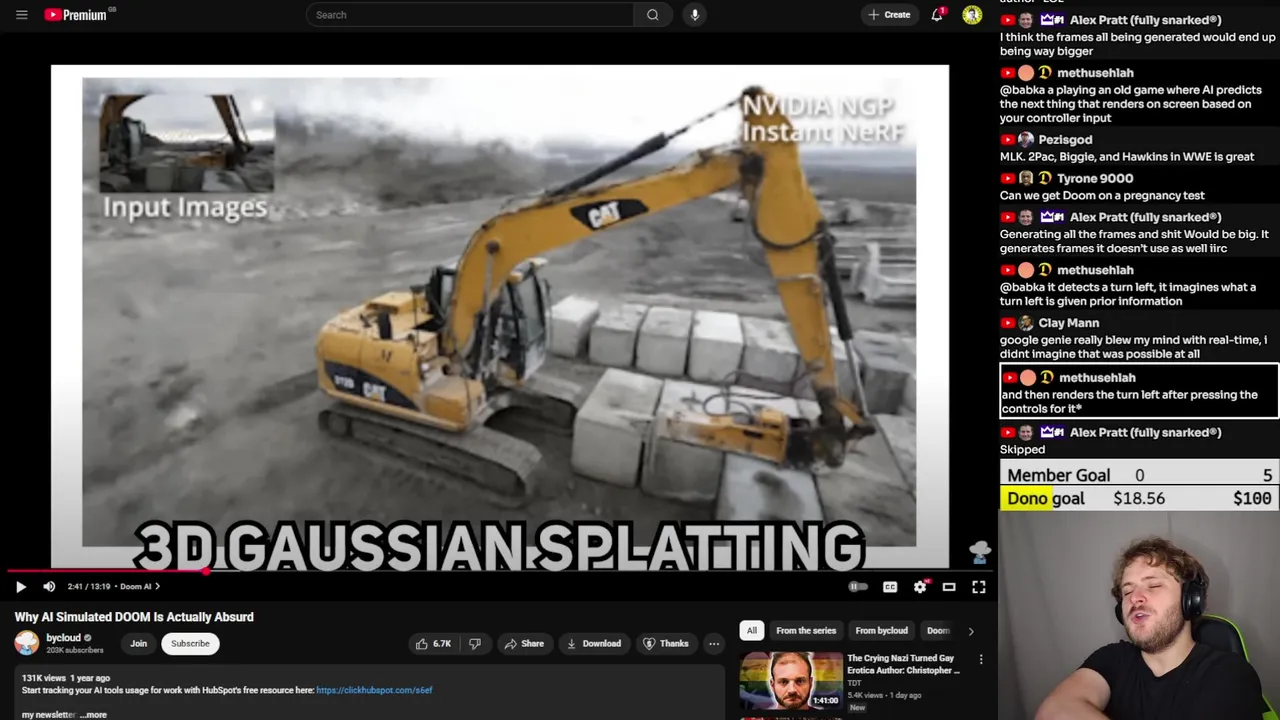
Task: Switch to theater mode
Action: pos(949,587)
